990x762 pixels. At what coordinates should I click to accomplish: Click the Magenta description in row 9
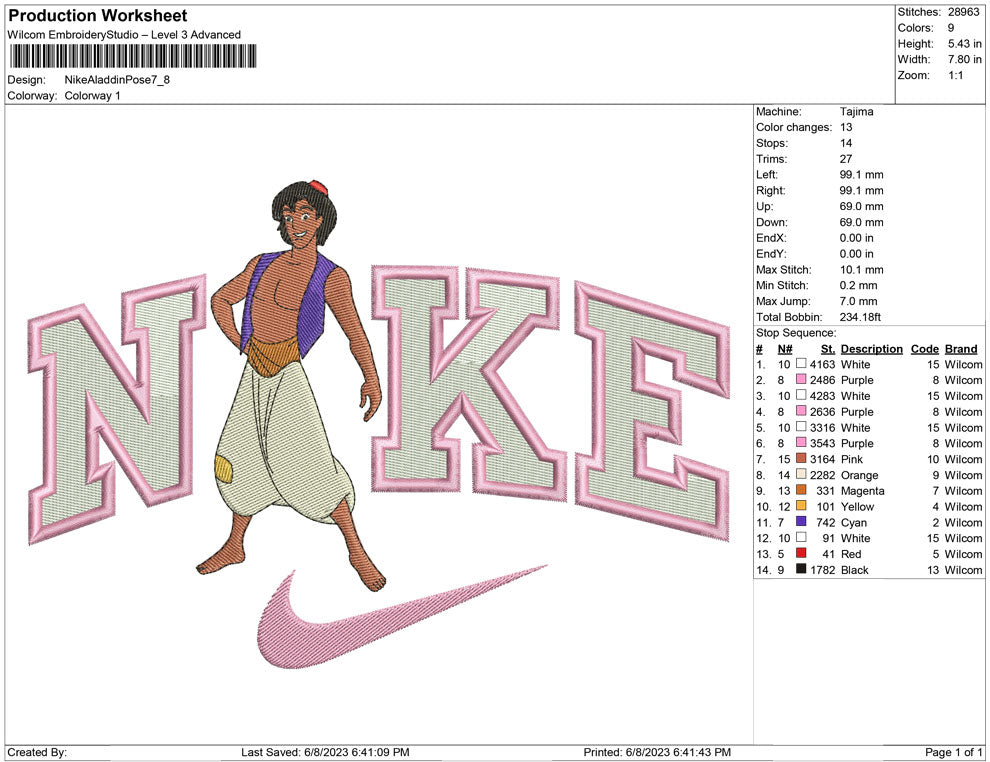tap(862, 491)
